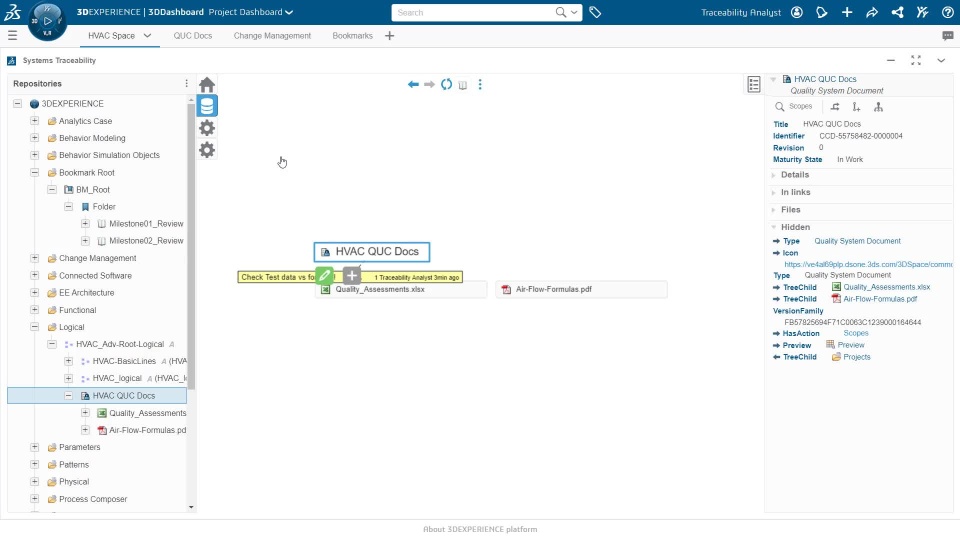Select HVAC_Adv-Root-Logical tree item
The height and width of the screenshot is (540, 960).
[x=120, y=344]
